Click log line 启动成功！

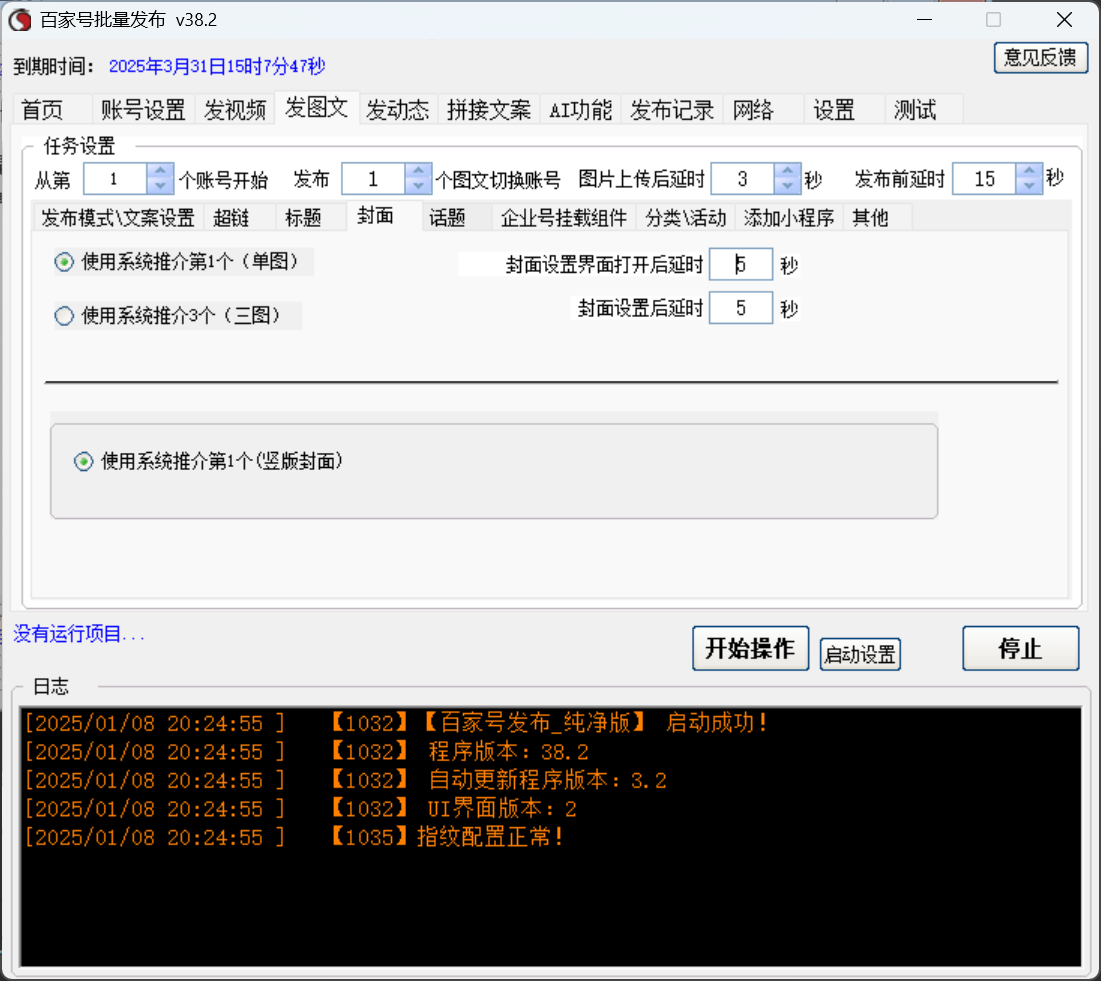(396, 723)
